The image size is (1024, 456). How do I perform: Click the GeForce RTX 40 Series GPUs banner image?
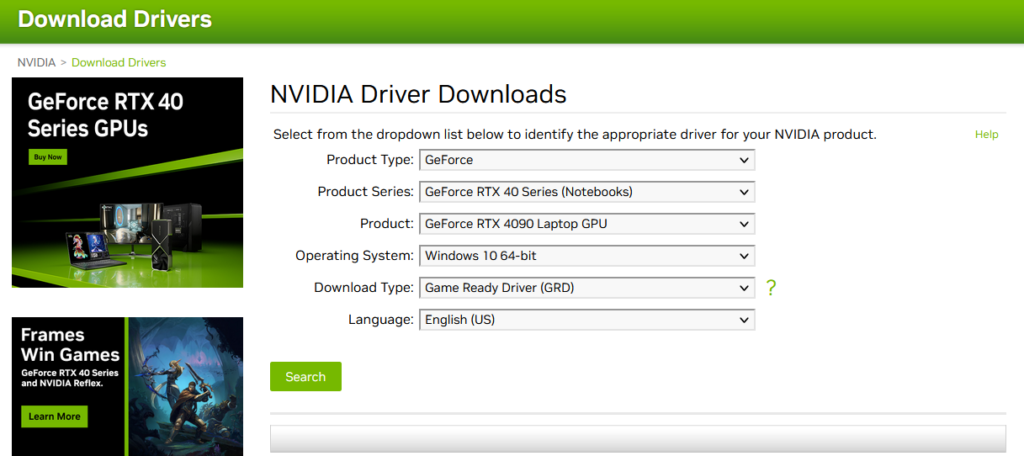(x=127, y=182)
